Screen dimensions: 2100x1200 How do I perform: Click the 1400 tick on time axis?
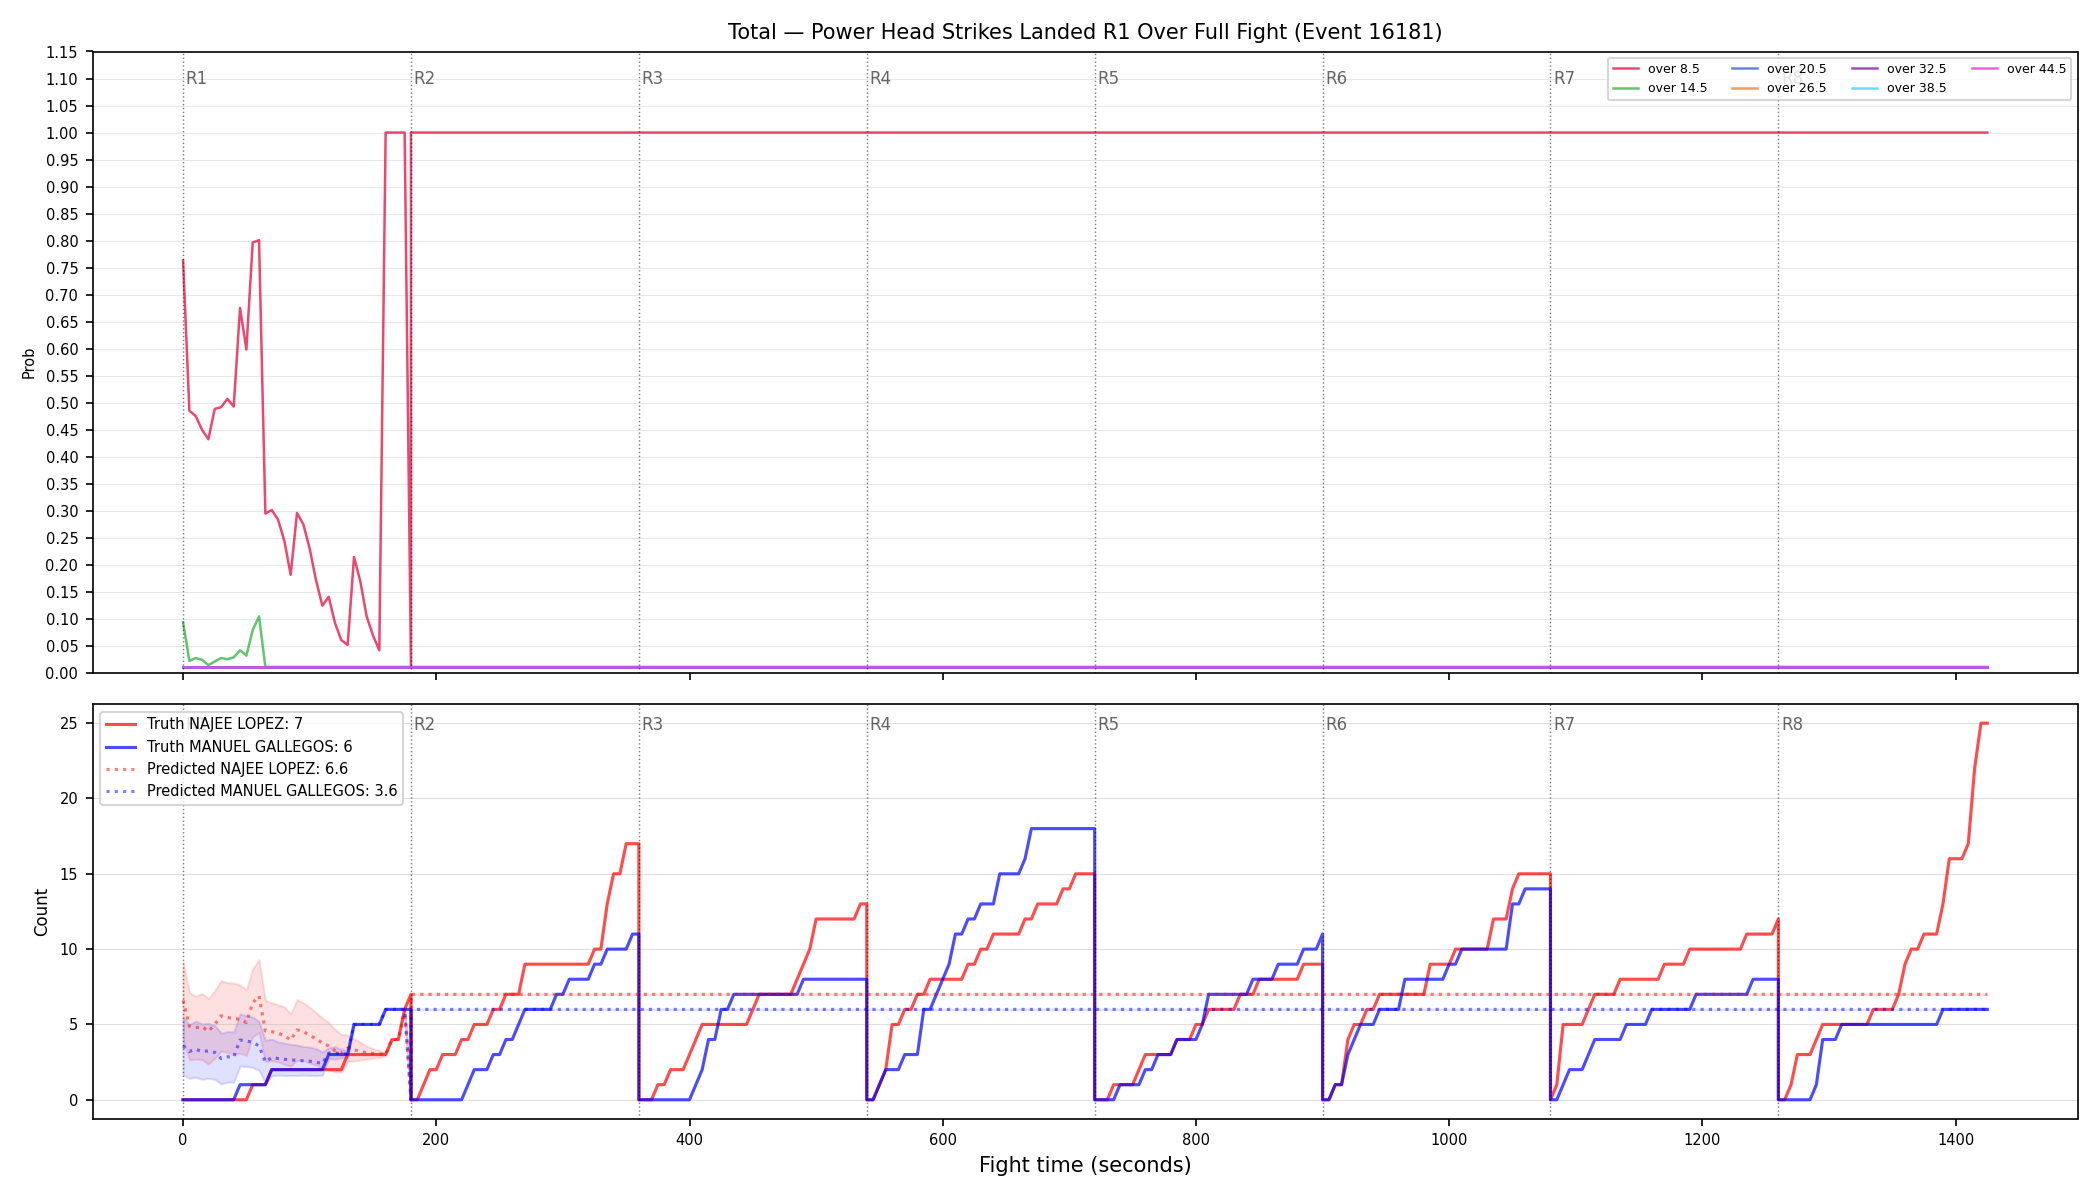coord(1956,1139)
